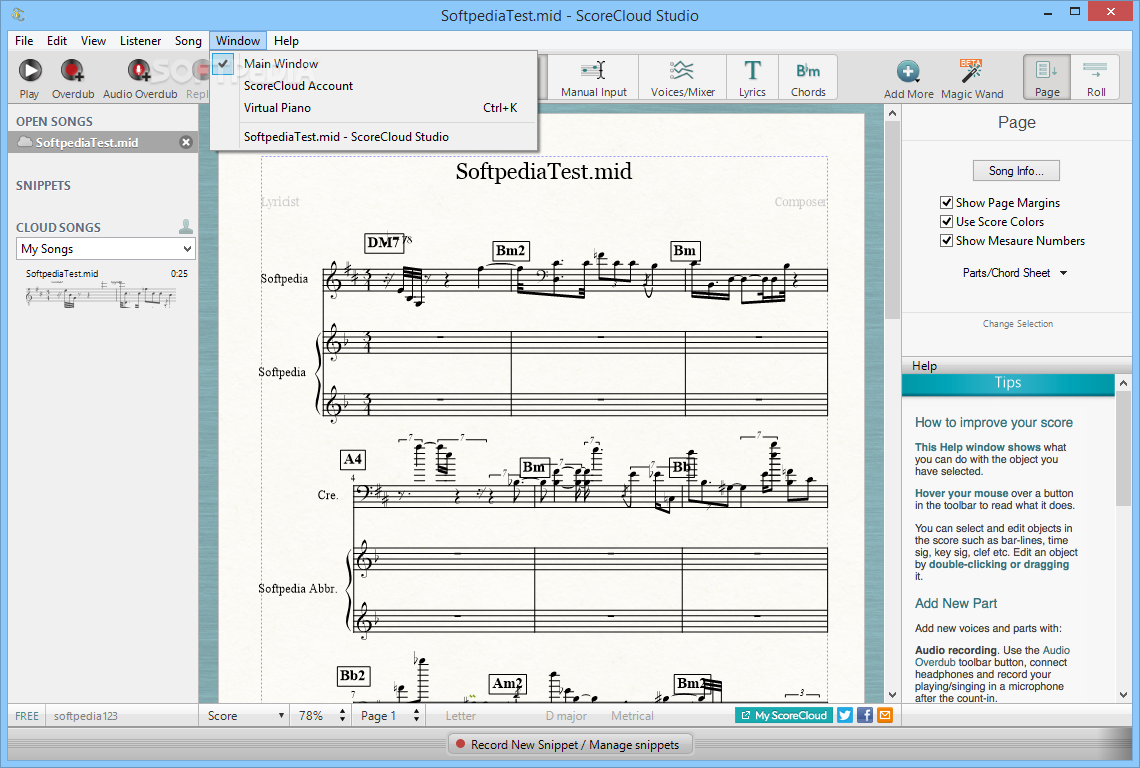The image size is (1140, 768).
Task: Click the Song Info... button
Action: pos(1016,171)
